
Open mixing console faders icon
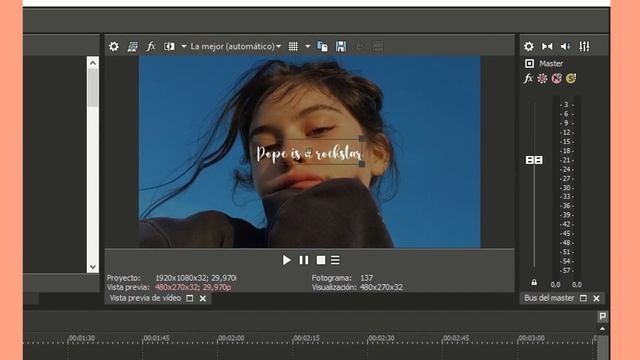584,47
